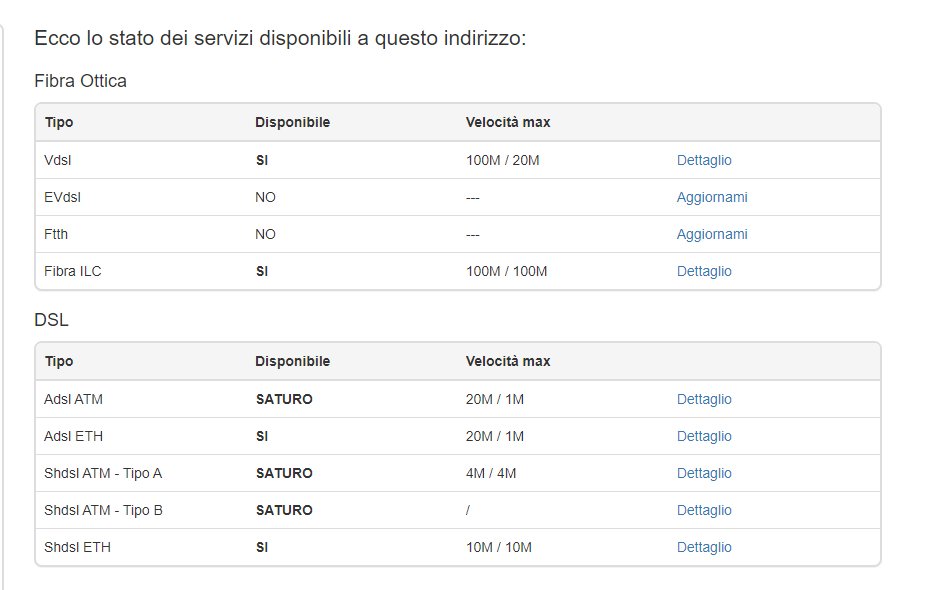Screen dimensions: 945x590
Task: Click the Fibra Ottica section heading
Action: point(80,81)
